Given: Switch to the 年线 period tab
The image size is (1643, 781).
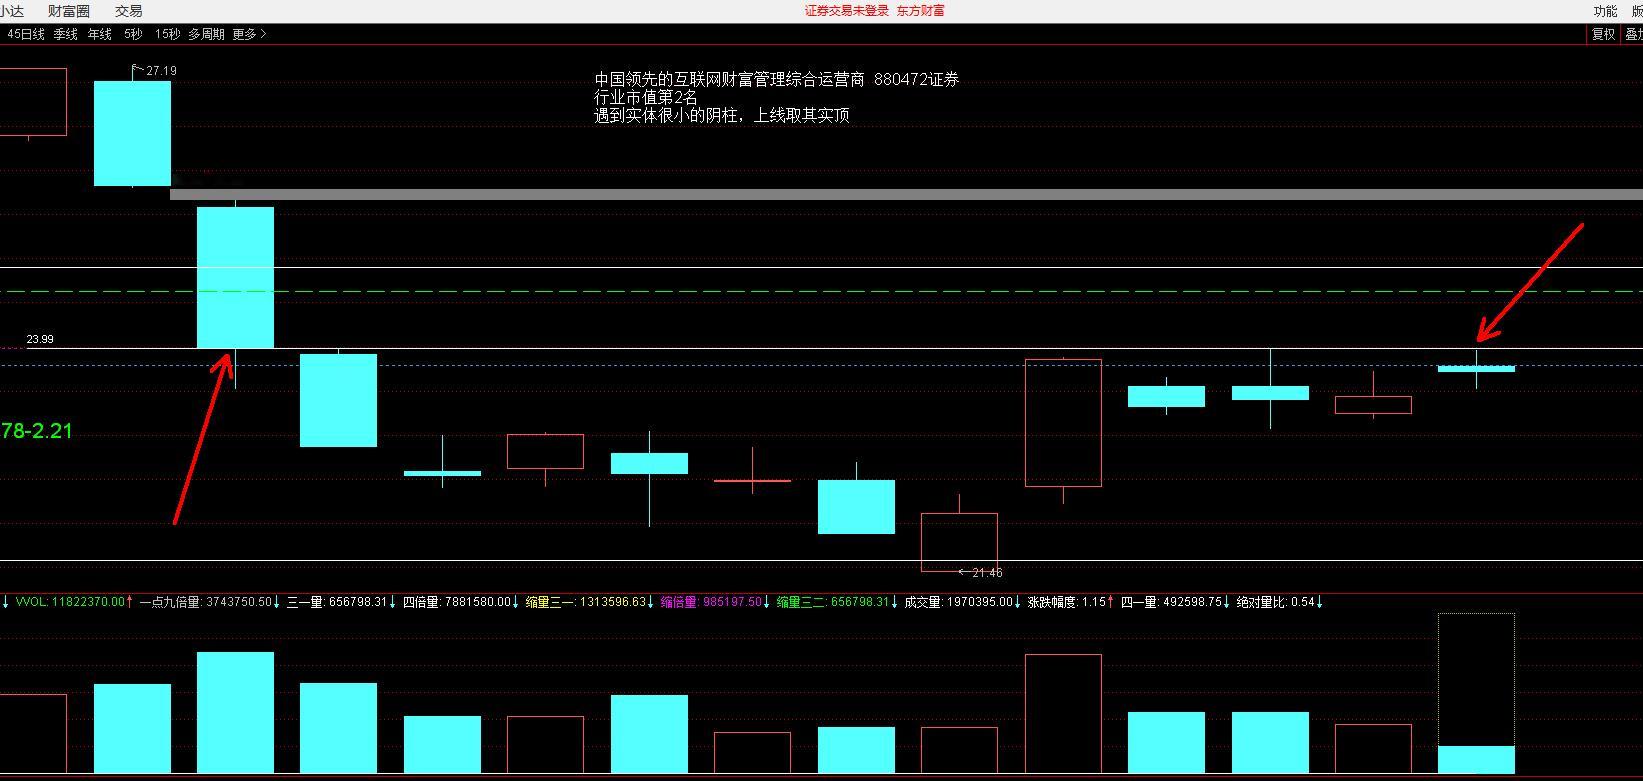Looking at the screenshot, I should click(x=99, y=34).
